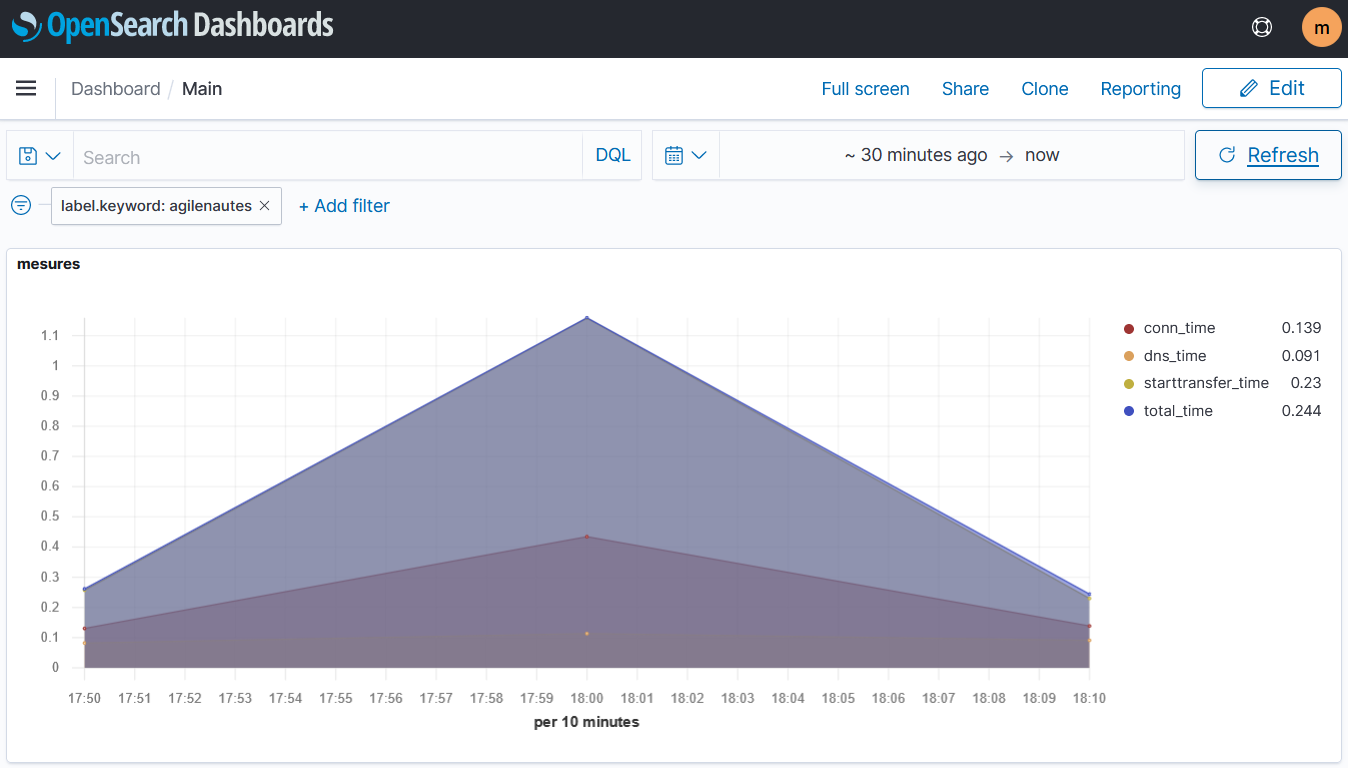Open the user avatar menu

1321,27
